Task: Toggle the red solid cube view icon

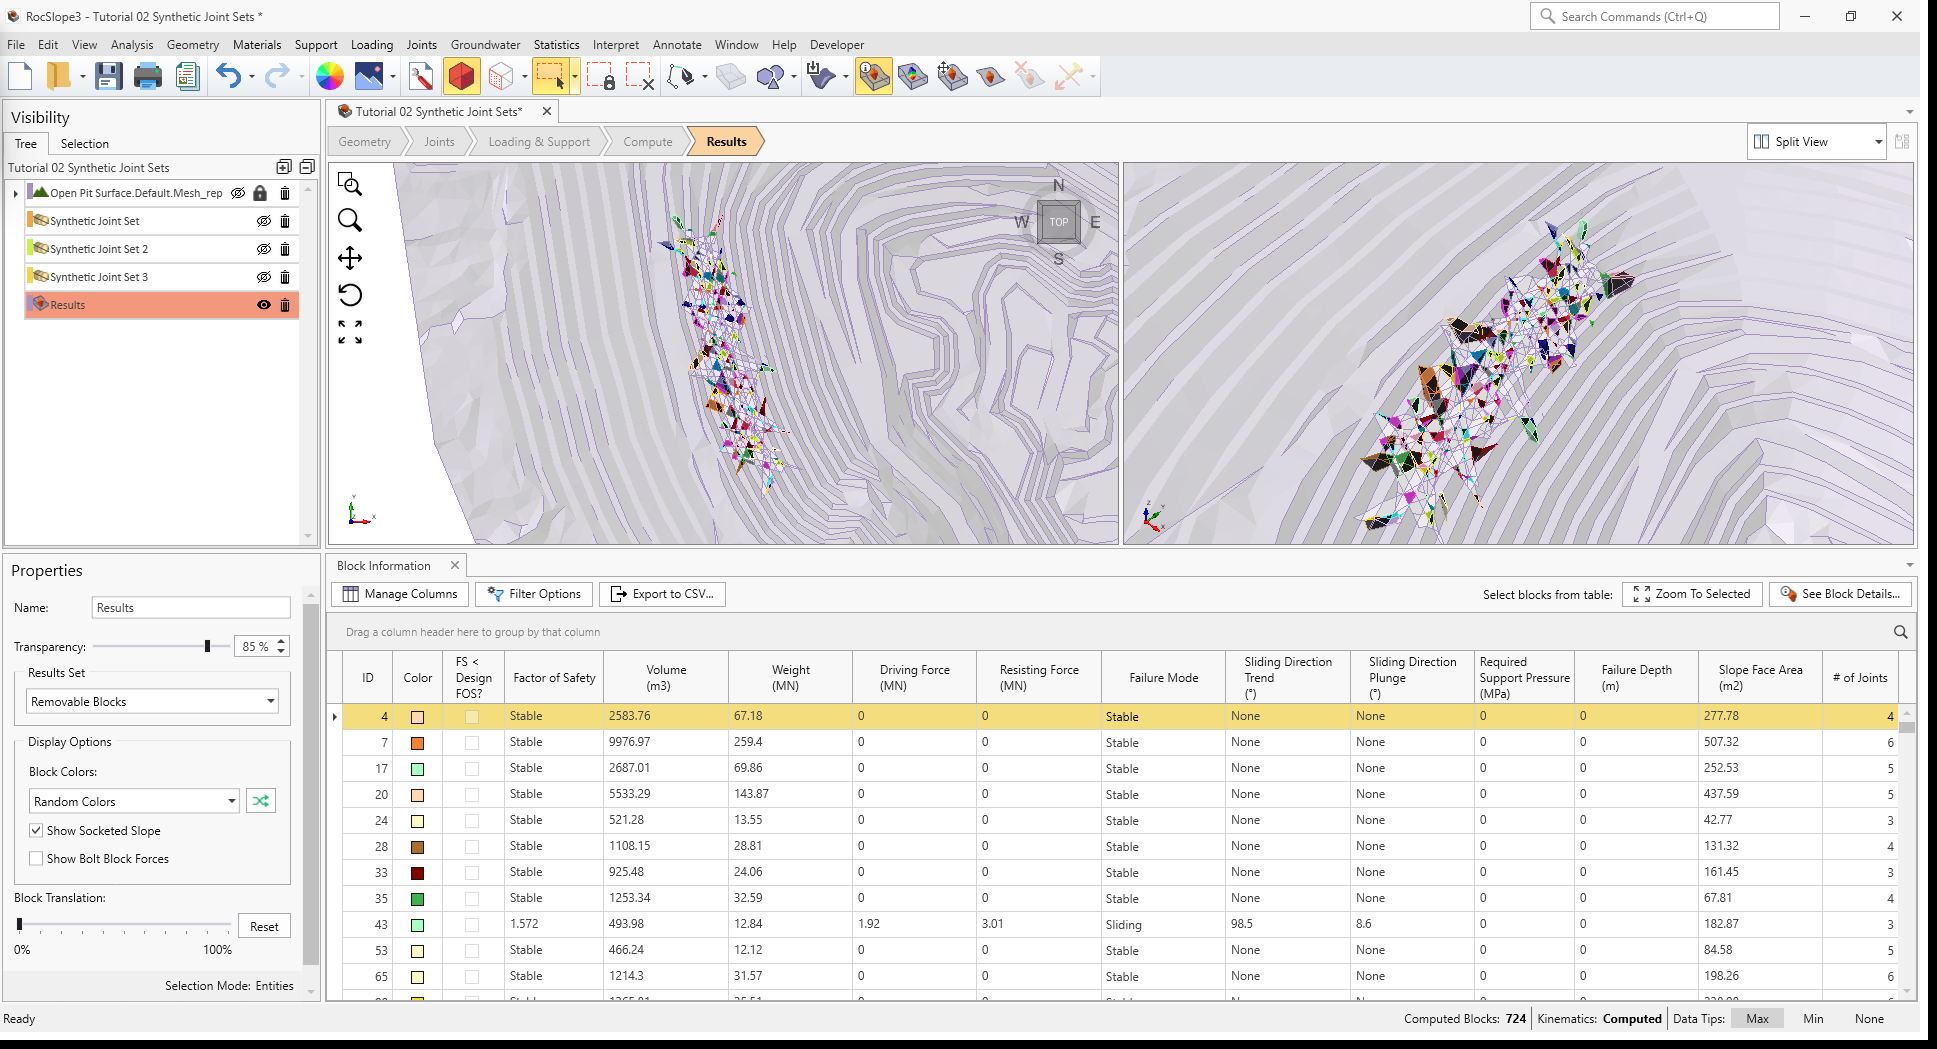Action: [x=462, y=76]
